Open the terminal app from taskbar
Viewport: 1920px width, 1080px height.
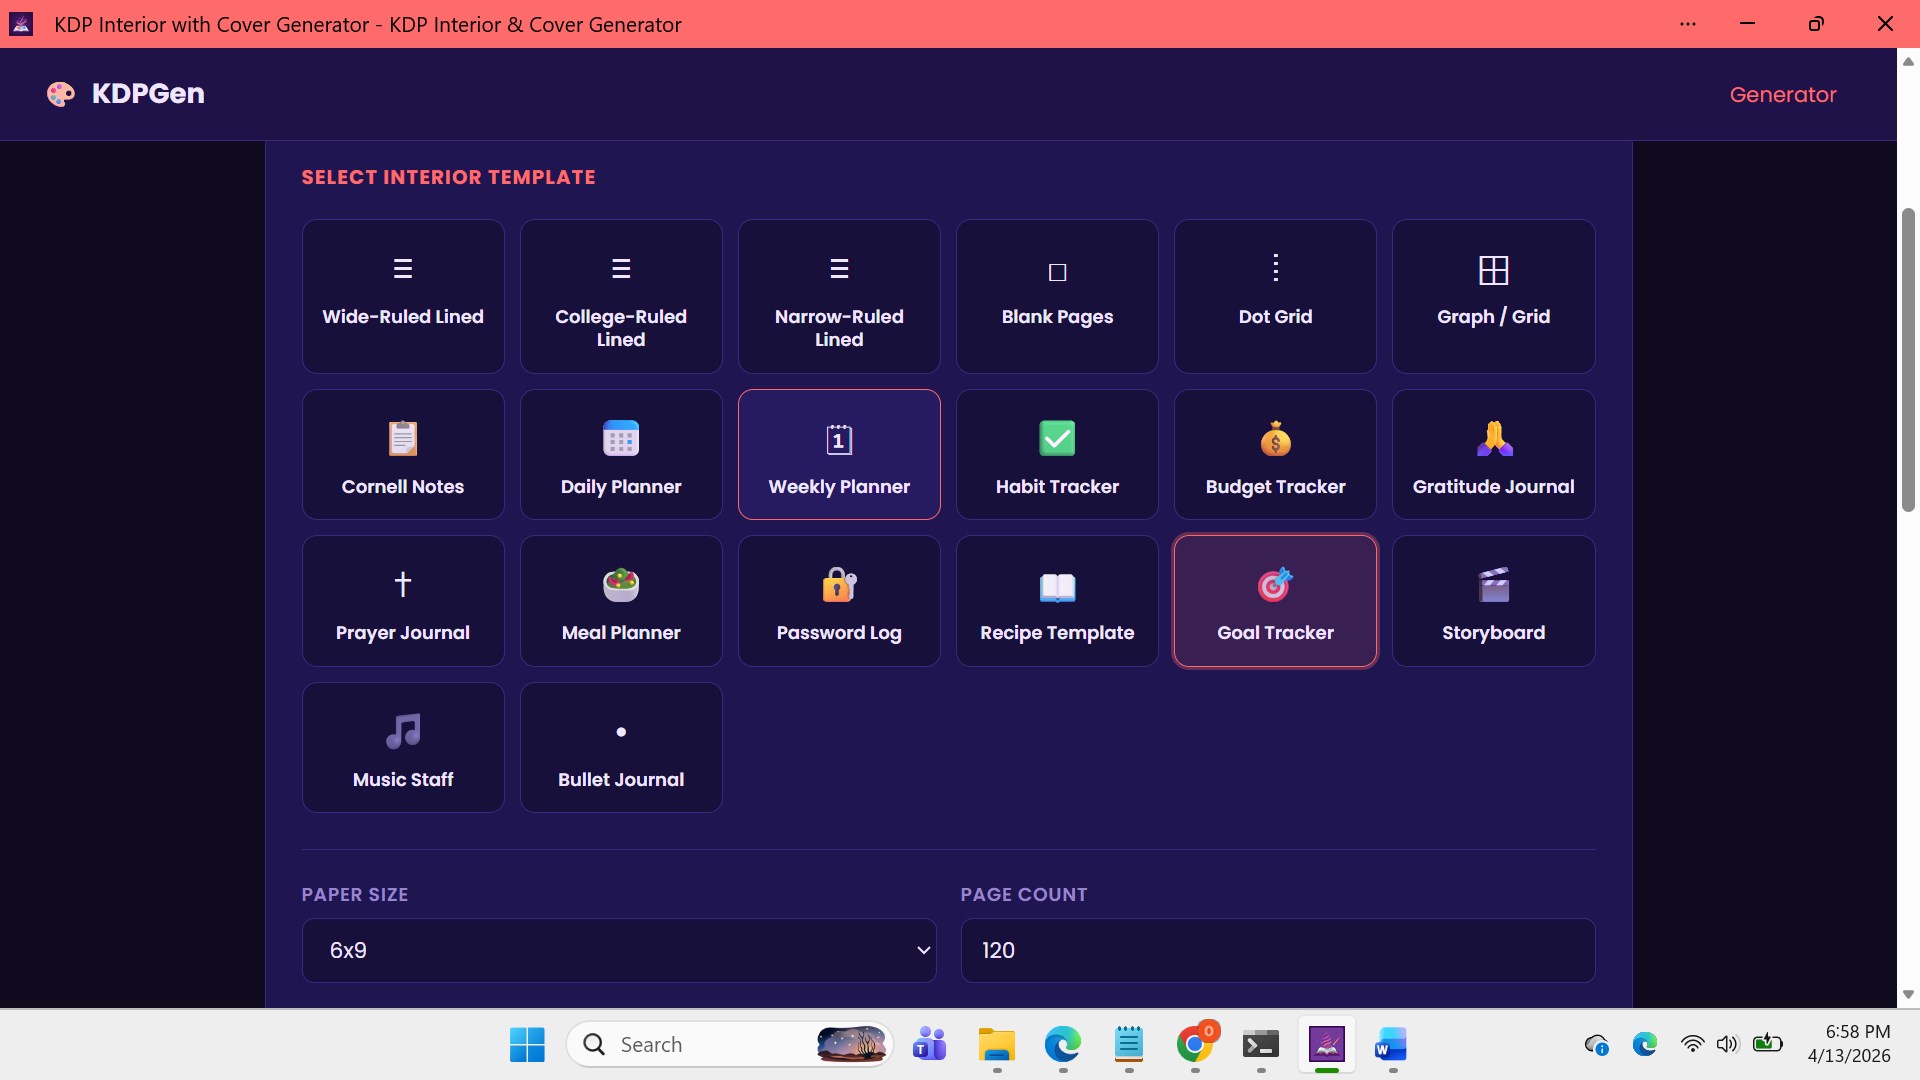1261,1045
